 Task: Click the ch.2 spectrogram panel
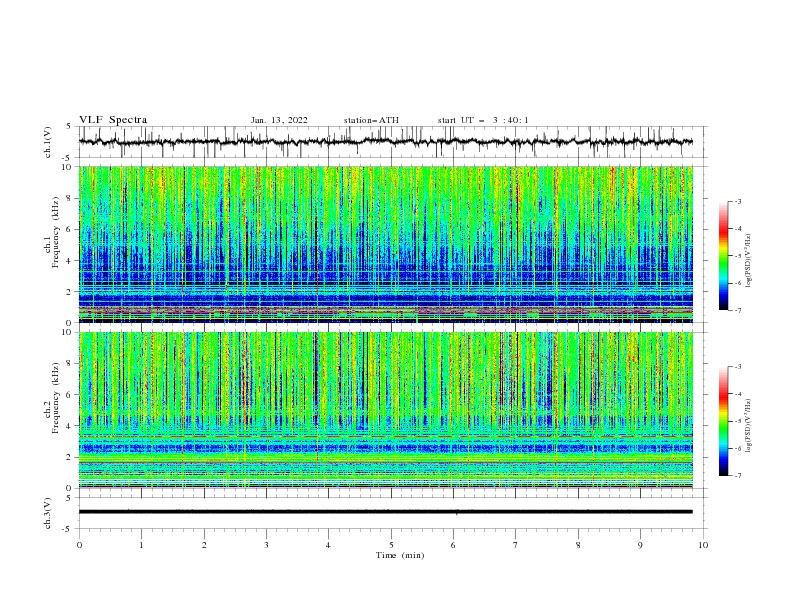pyautogui.click(x=385, y=410)
